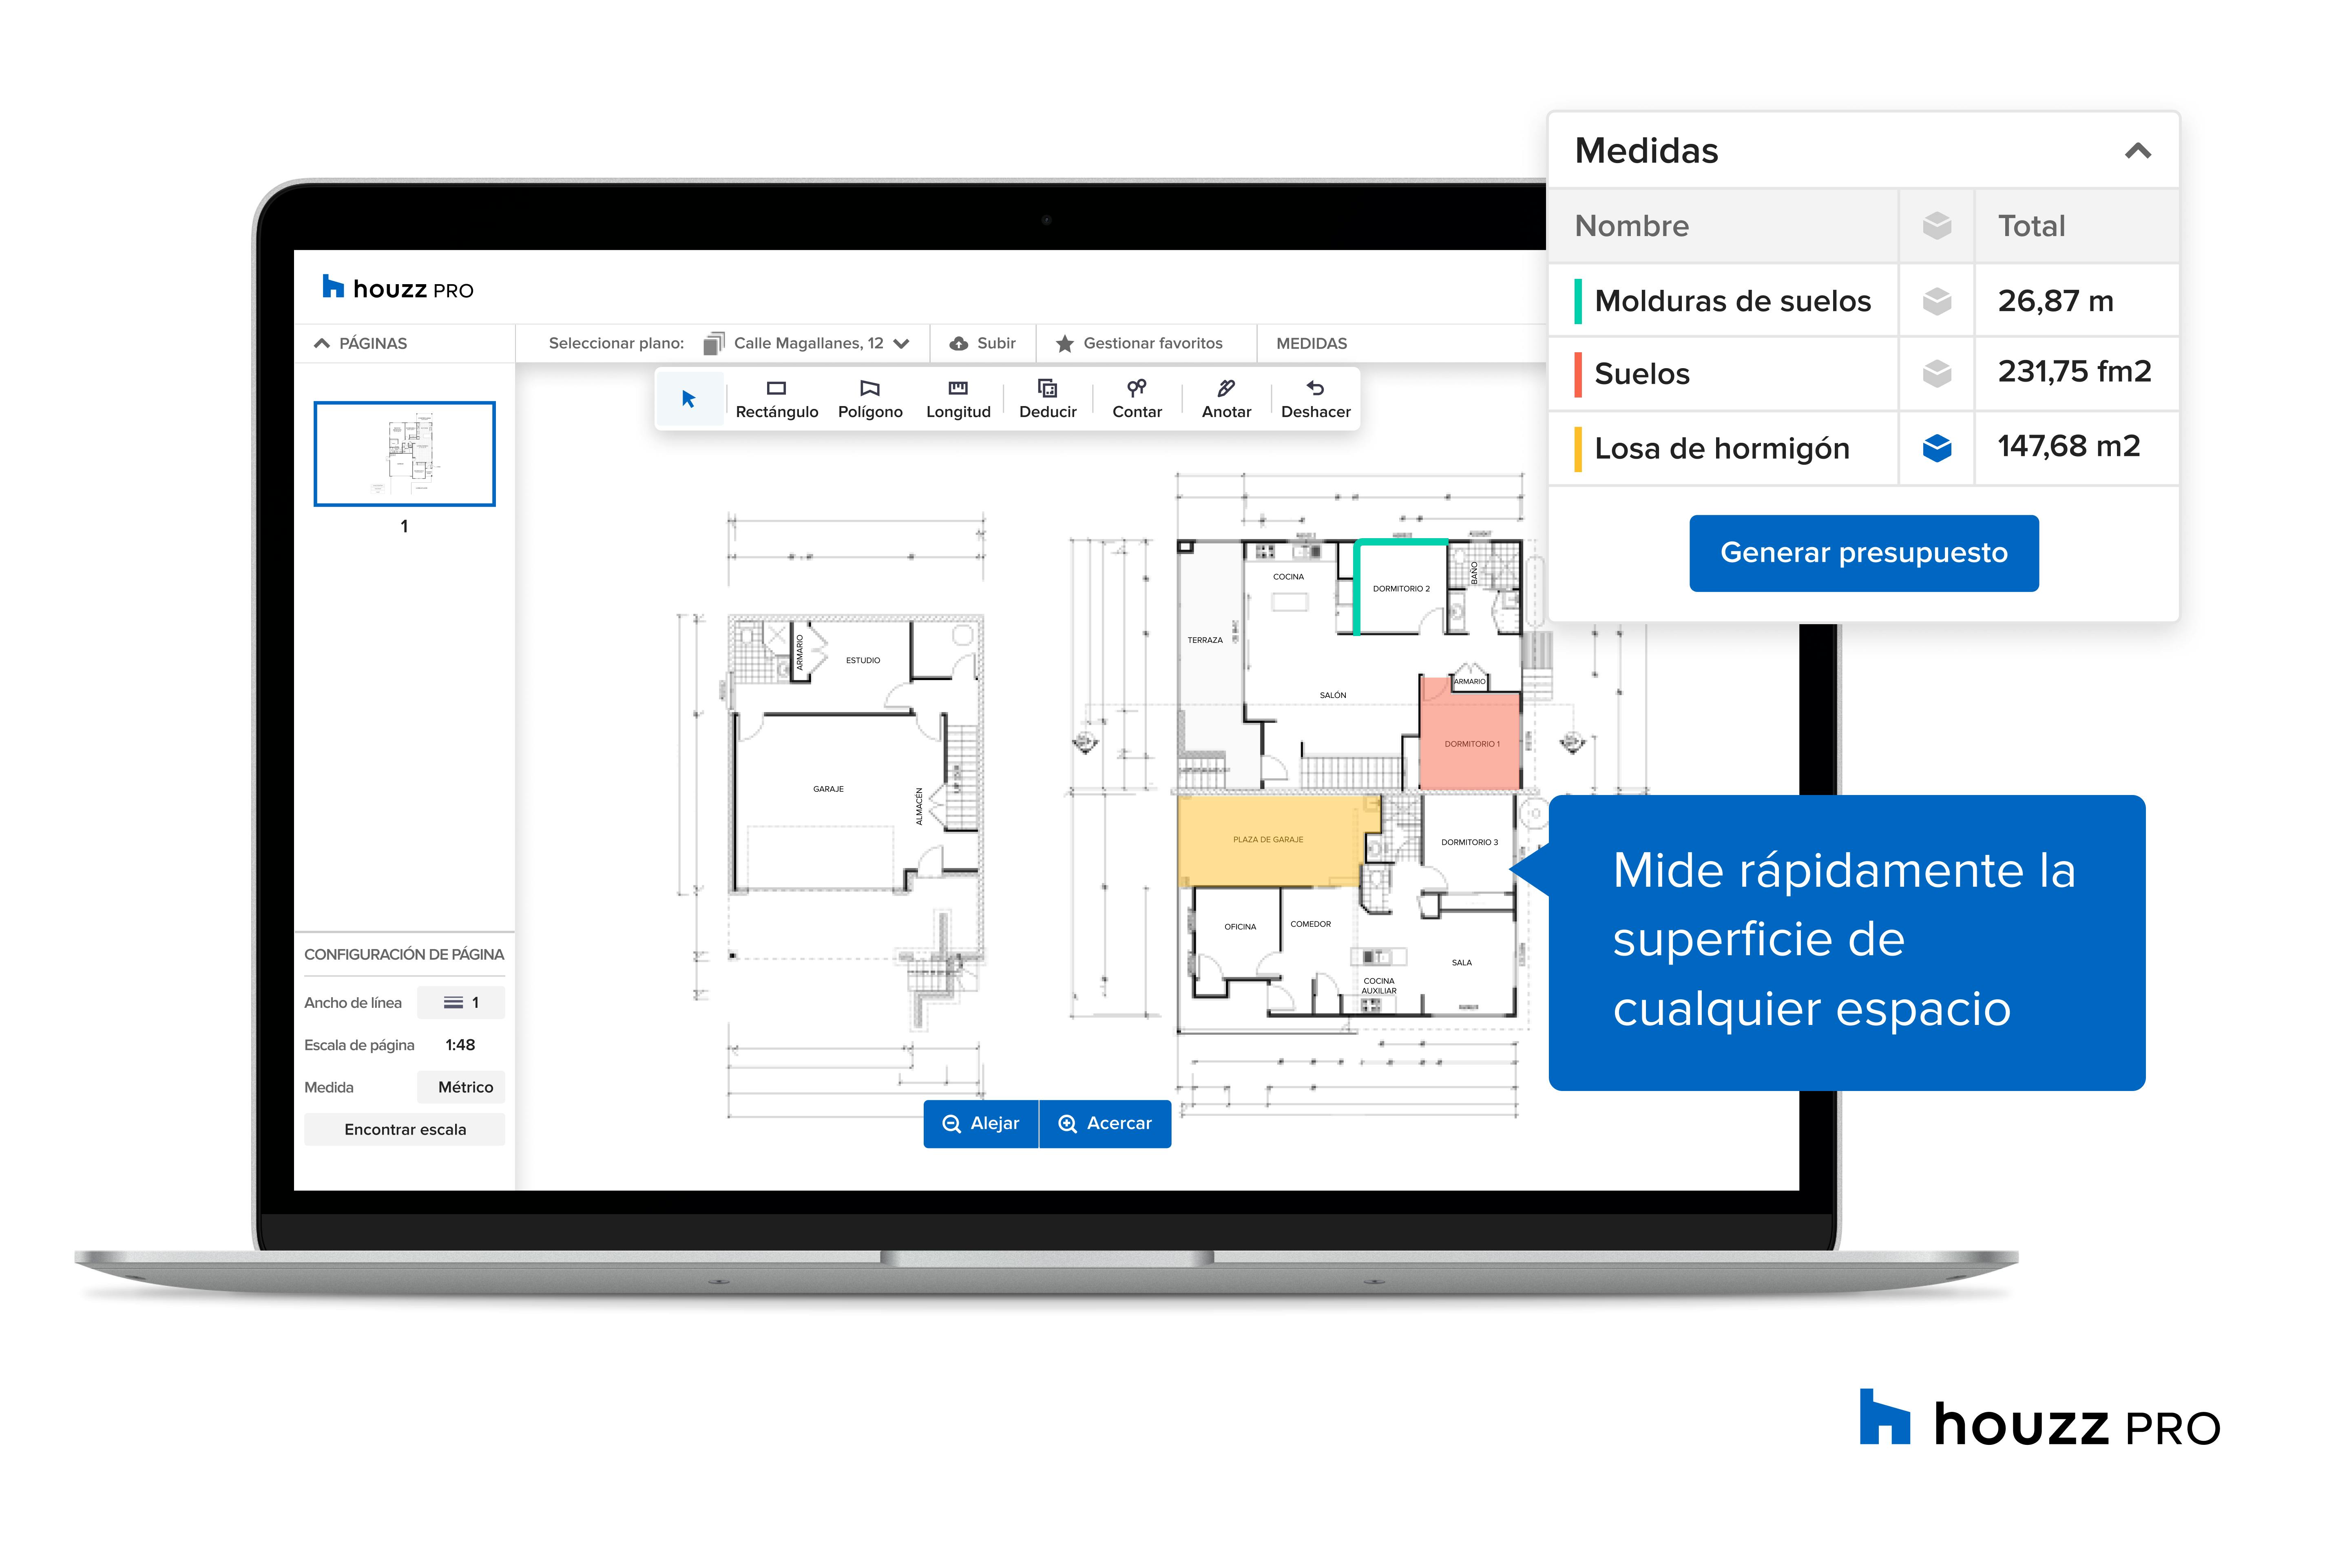Select the Contar counting tool
This screenshot has width=2349, height=1568.
(1136, 398)
